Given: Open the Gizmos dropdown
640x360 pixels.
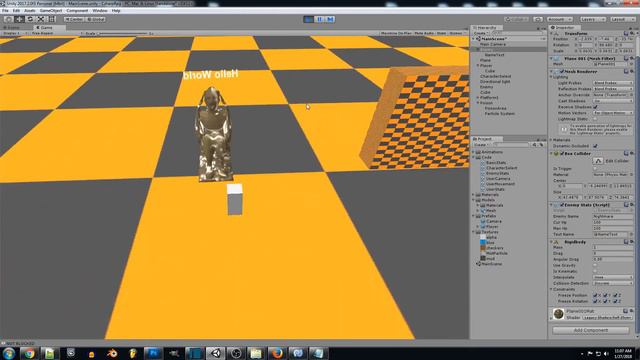Looking at the screenshot, I should [x=457, y=33].
